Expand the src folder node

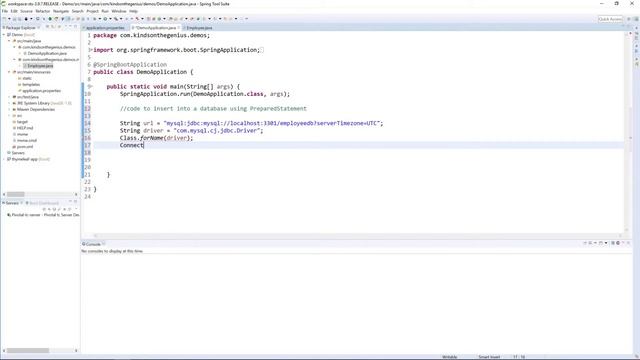(x=9, y=116)
